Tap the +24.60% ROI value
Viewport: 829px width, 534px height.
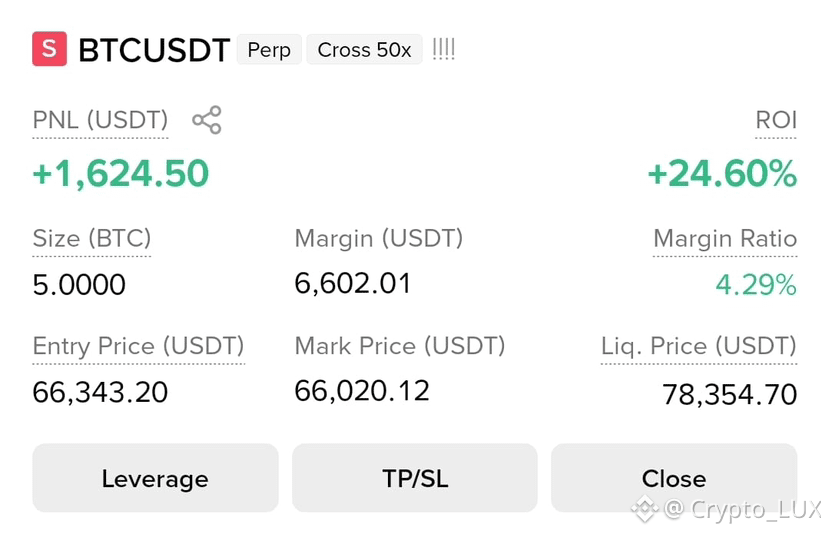tap(722, 173)
